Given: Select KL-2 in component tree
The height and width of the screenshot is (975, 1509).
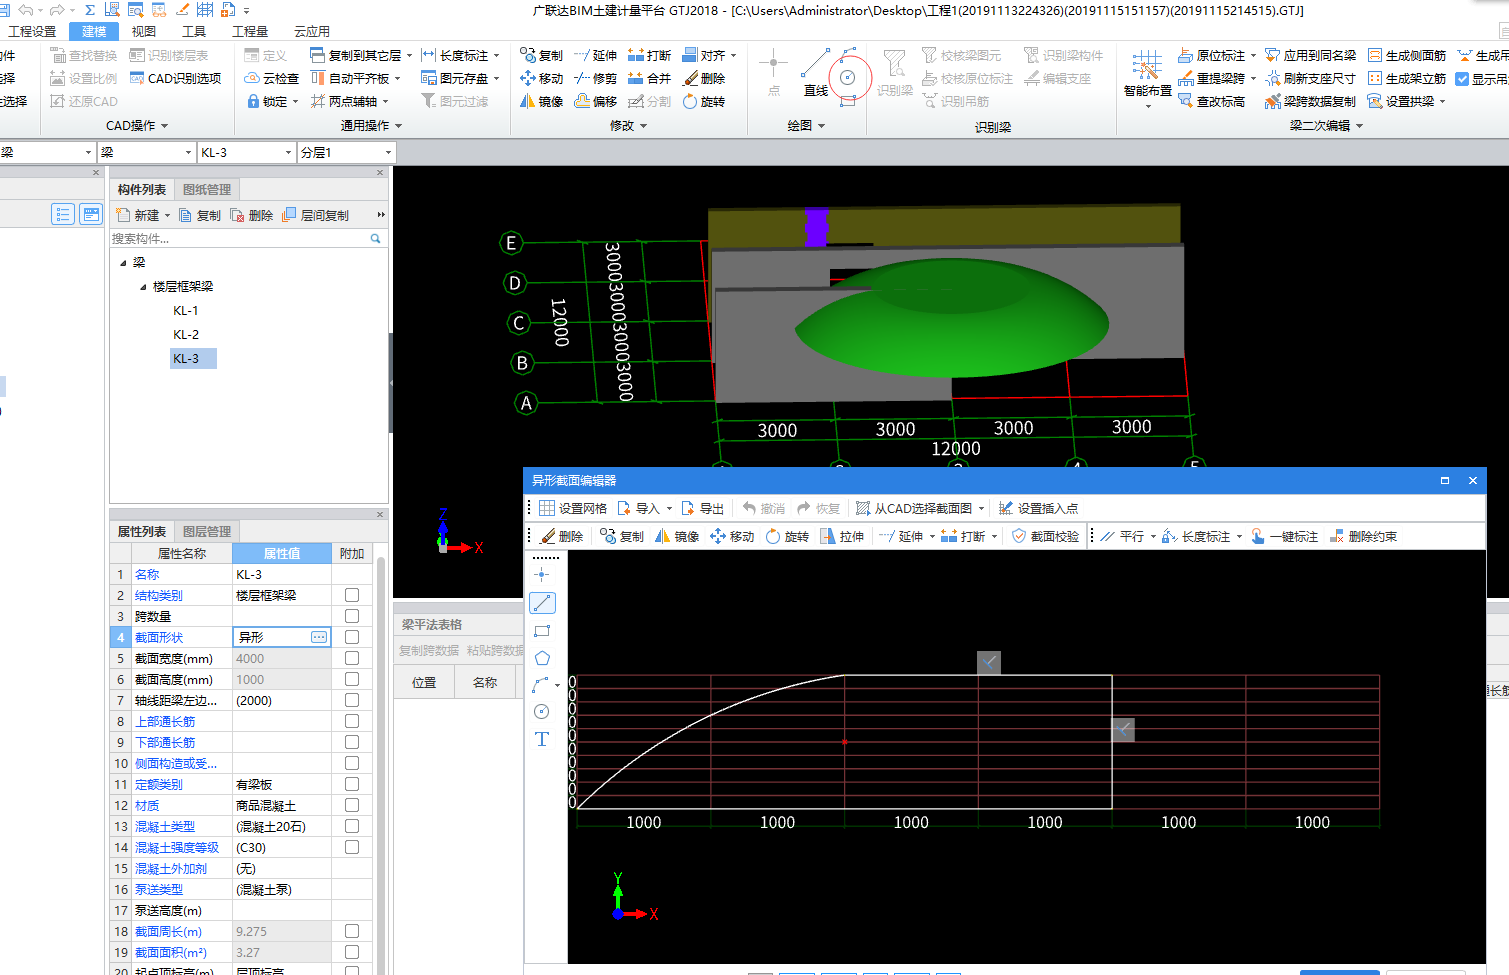Looking at the screenshot, I should [186, 335].
